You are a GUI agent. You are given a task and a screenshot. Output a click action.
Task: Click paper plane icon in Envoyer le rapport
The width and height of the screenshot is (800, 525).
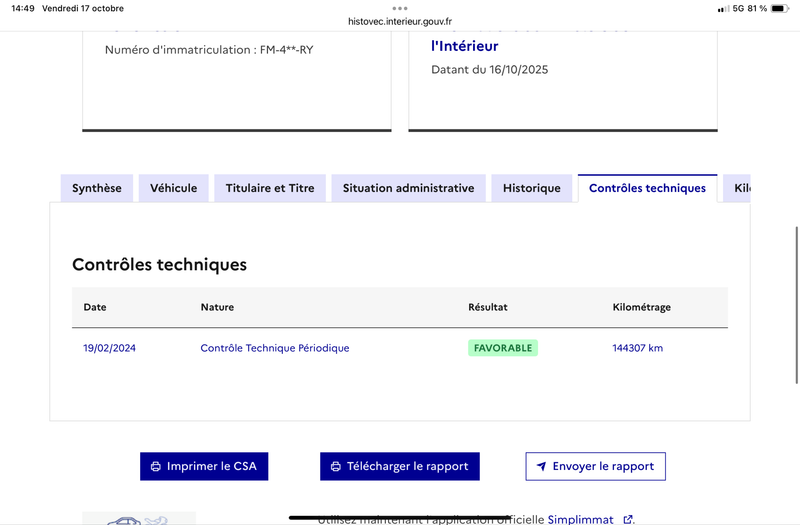(541, 467)
